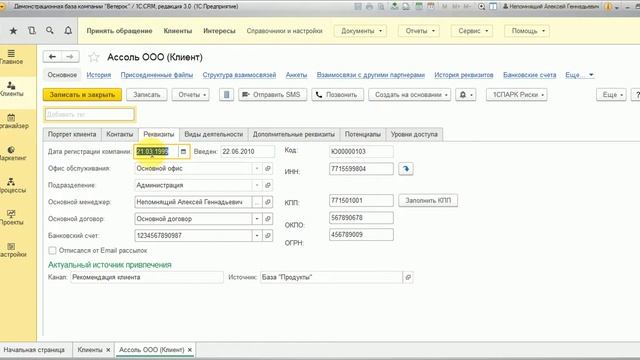Open 1СПАРК Риски dropdown
This screenshot has height=360, width=640.
pos(517,95)
